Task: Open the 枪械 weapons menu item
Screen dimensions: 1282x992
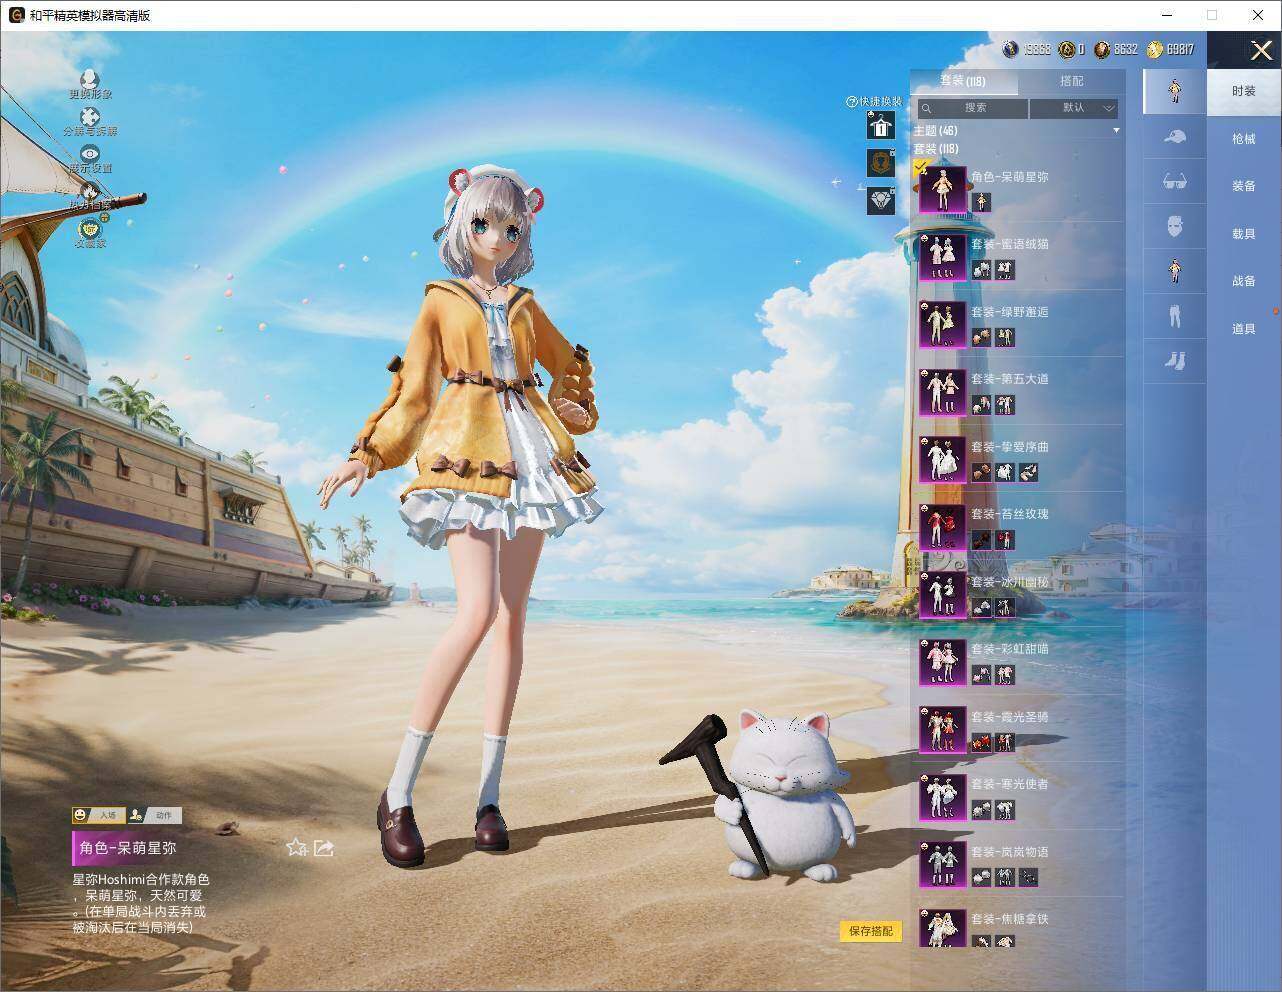Action: [1243, 139]
